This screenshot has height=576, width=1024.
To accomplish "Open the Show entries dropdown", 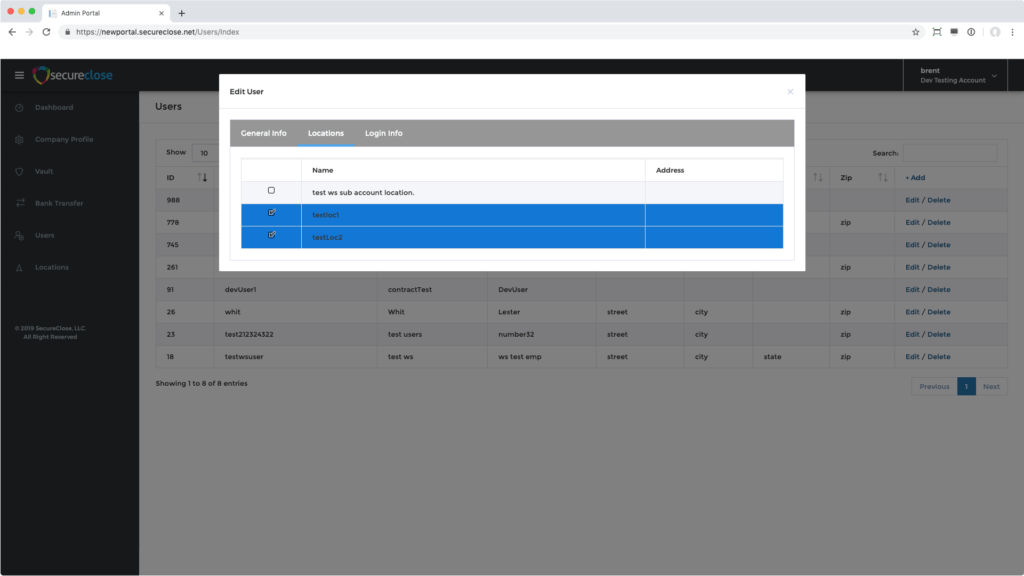I will pos(204,153).
